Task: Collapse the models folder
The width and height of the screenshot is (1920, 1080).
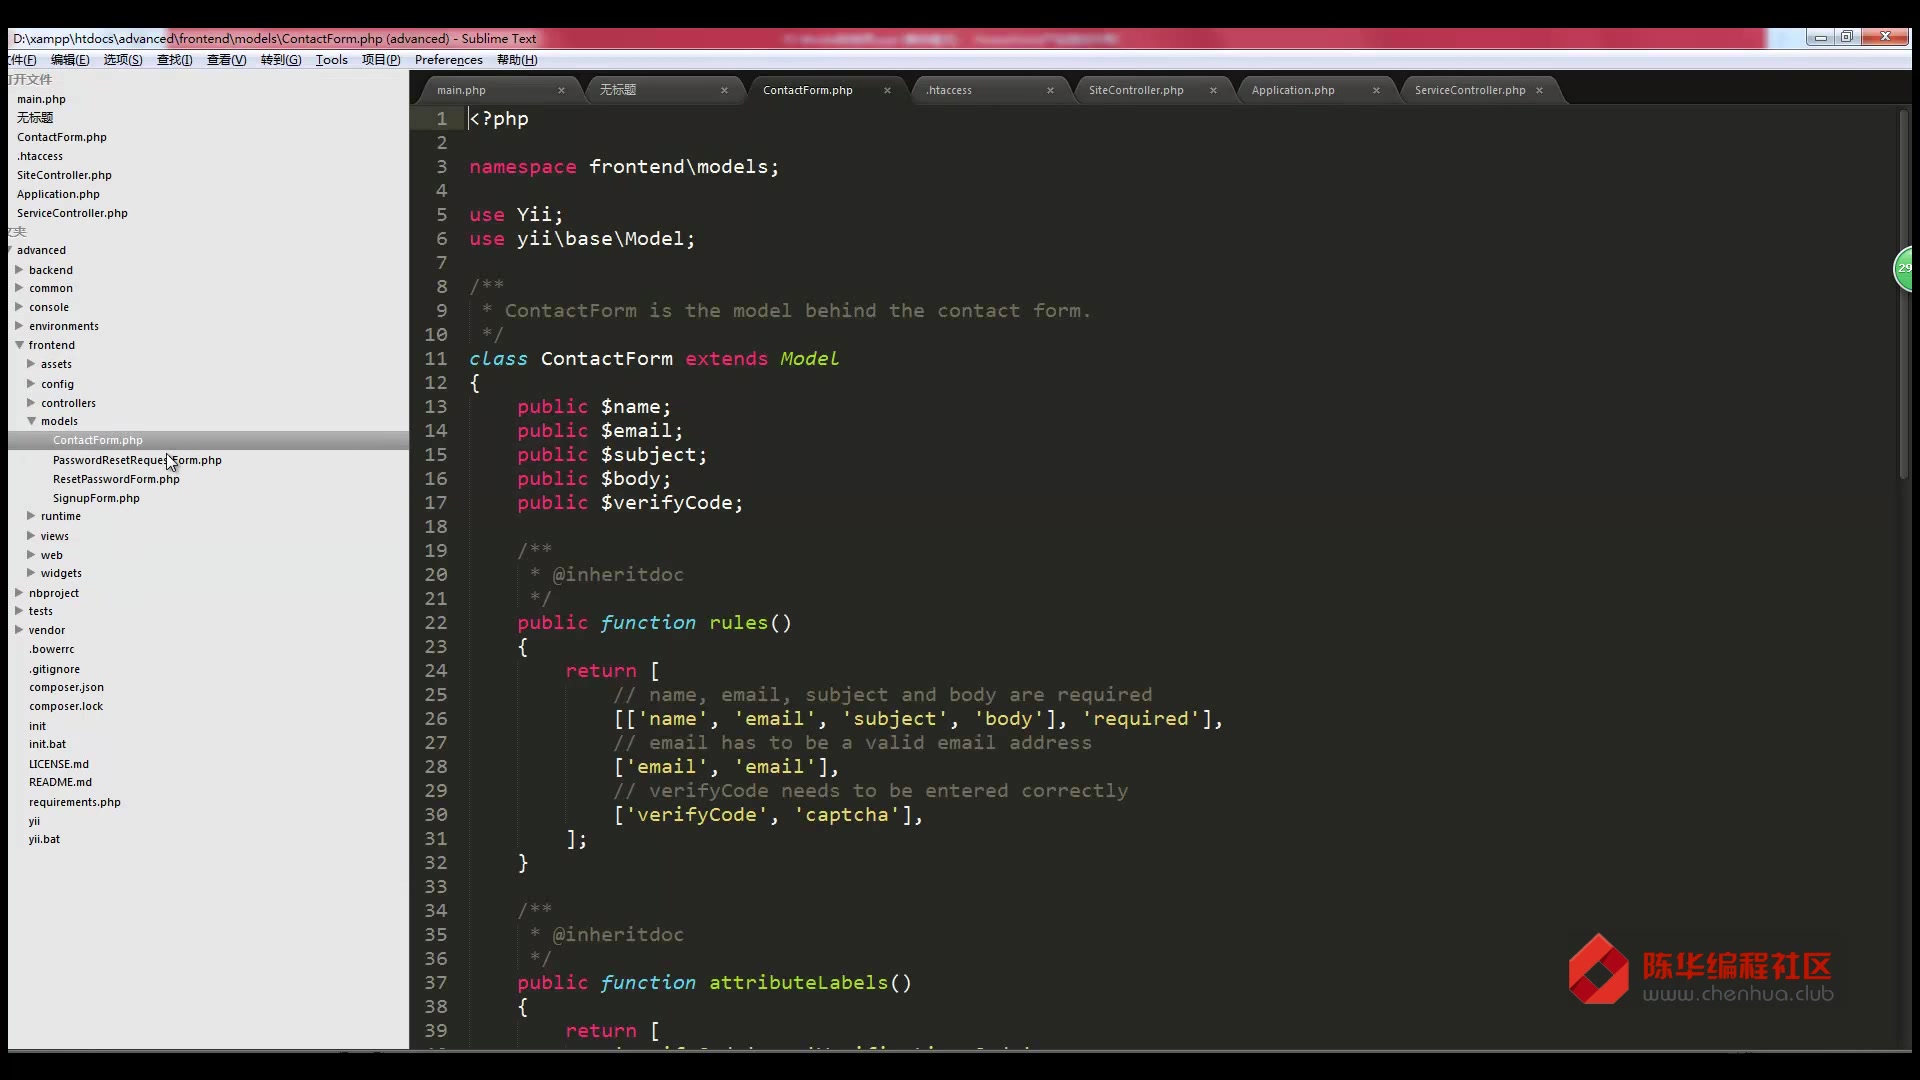Action: (x=31, y=421)
